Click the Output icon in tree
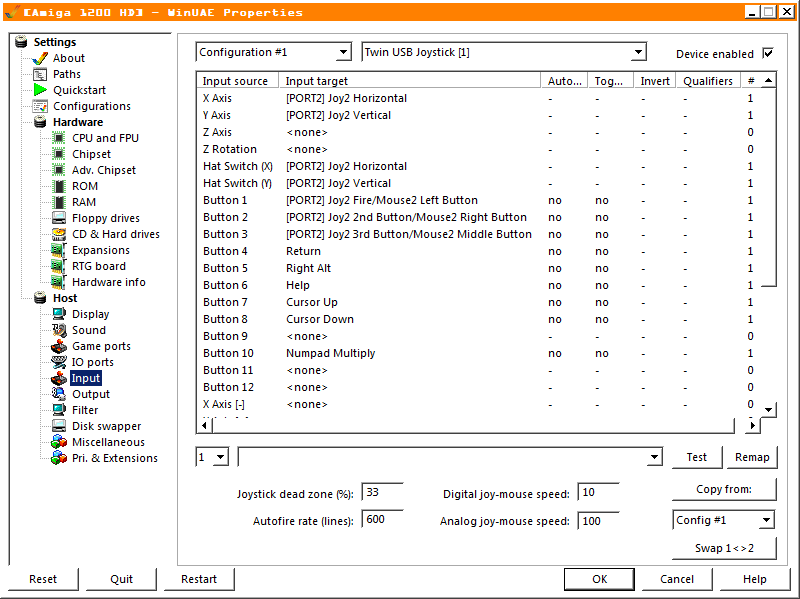800x599 pixels. (x=59, y=394)
